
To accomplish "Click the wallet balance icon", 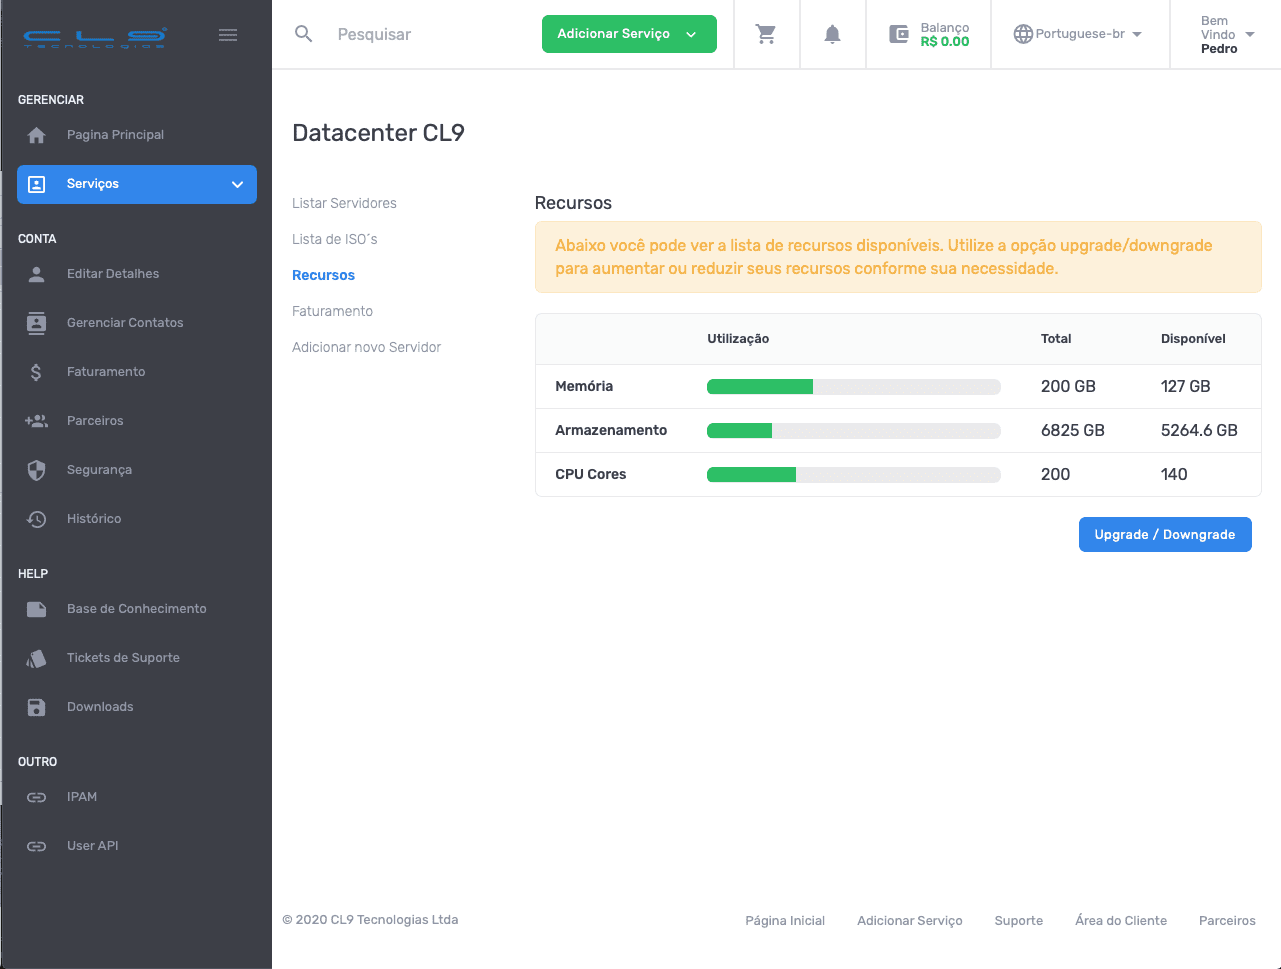I will 899,34.
